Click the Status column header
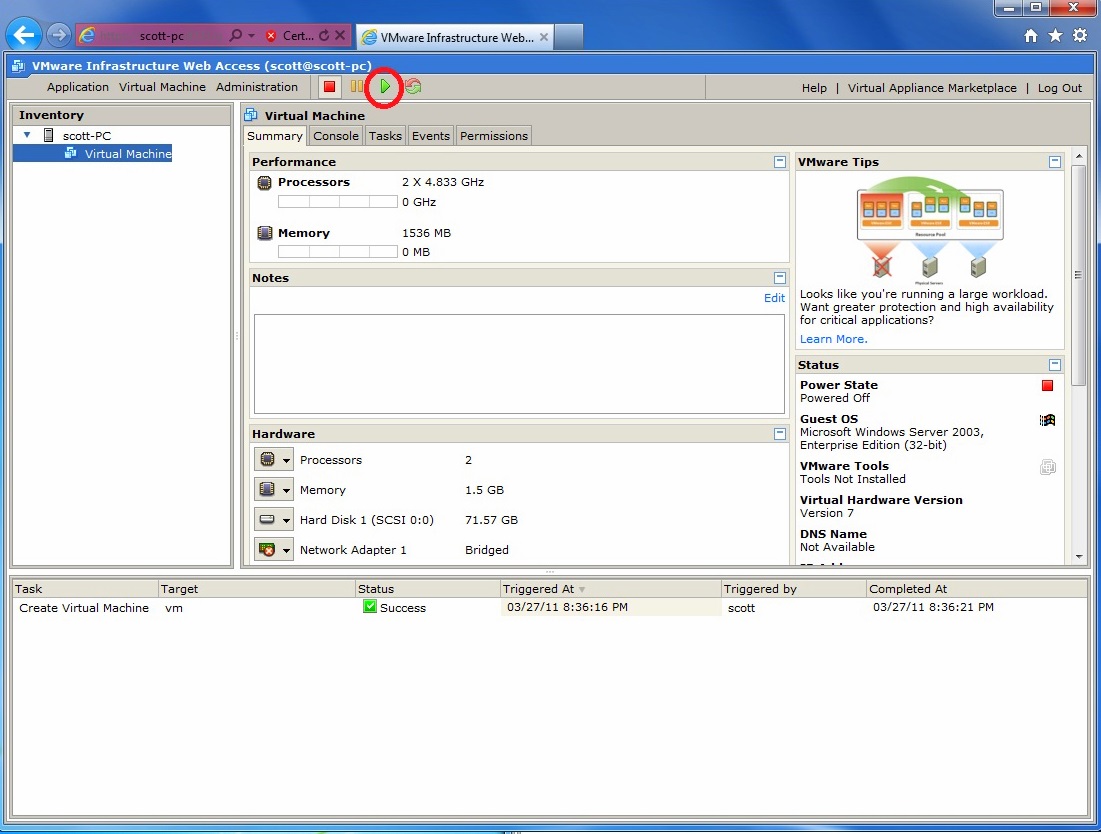 tap(427, 589)
